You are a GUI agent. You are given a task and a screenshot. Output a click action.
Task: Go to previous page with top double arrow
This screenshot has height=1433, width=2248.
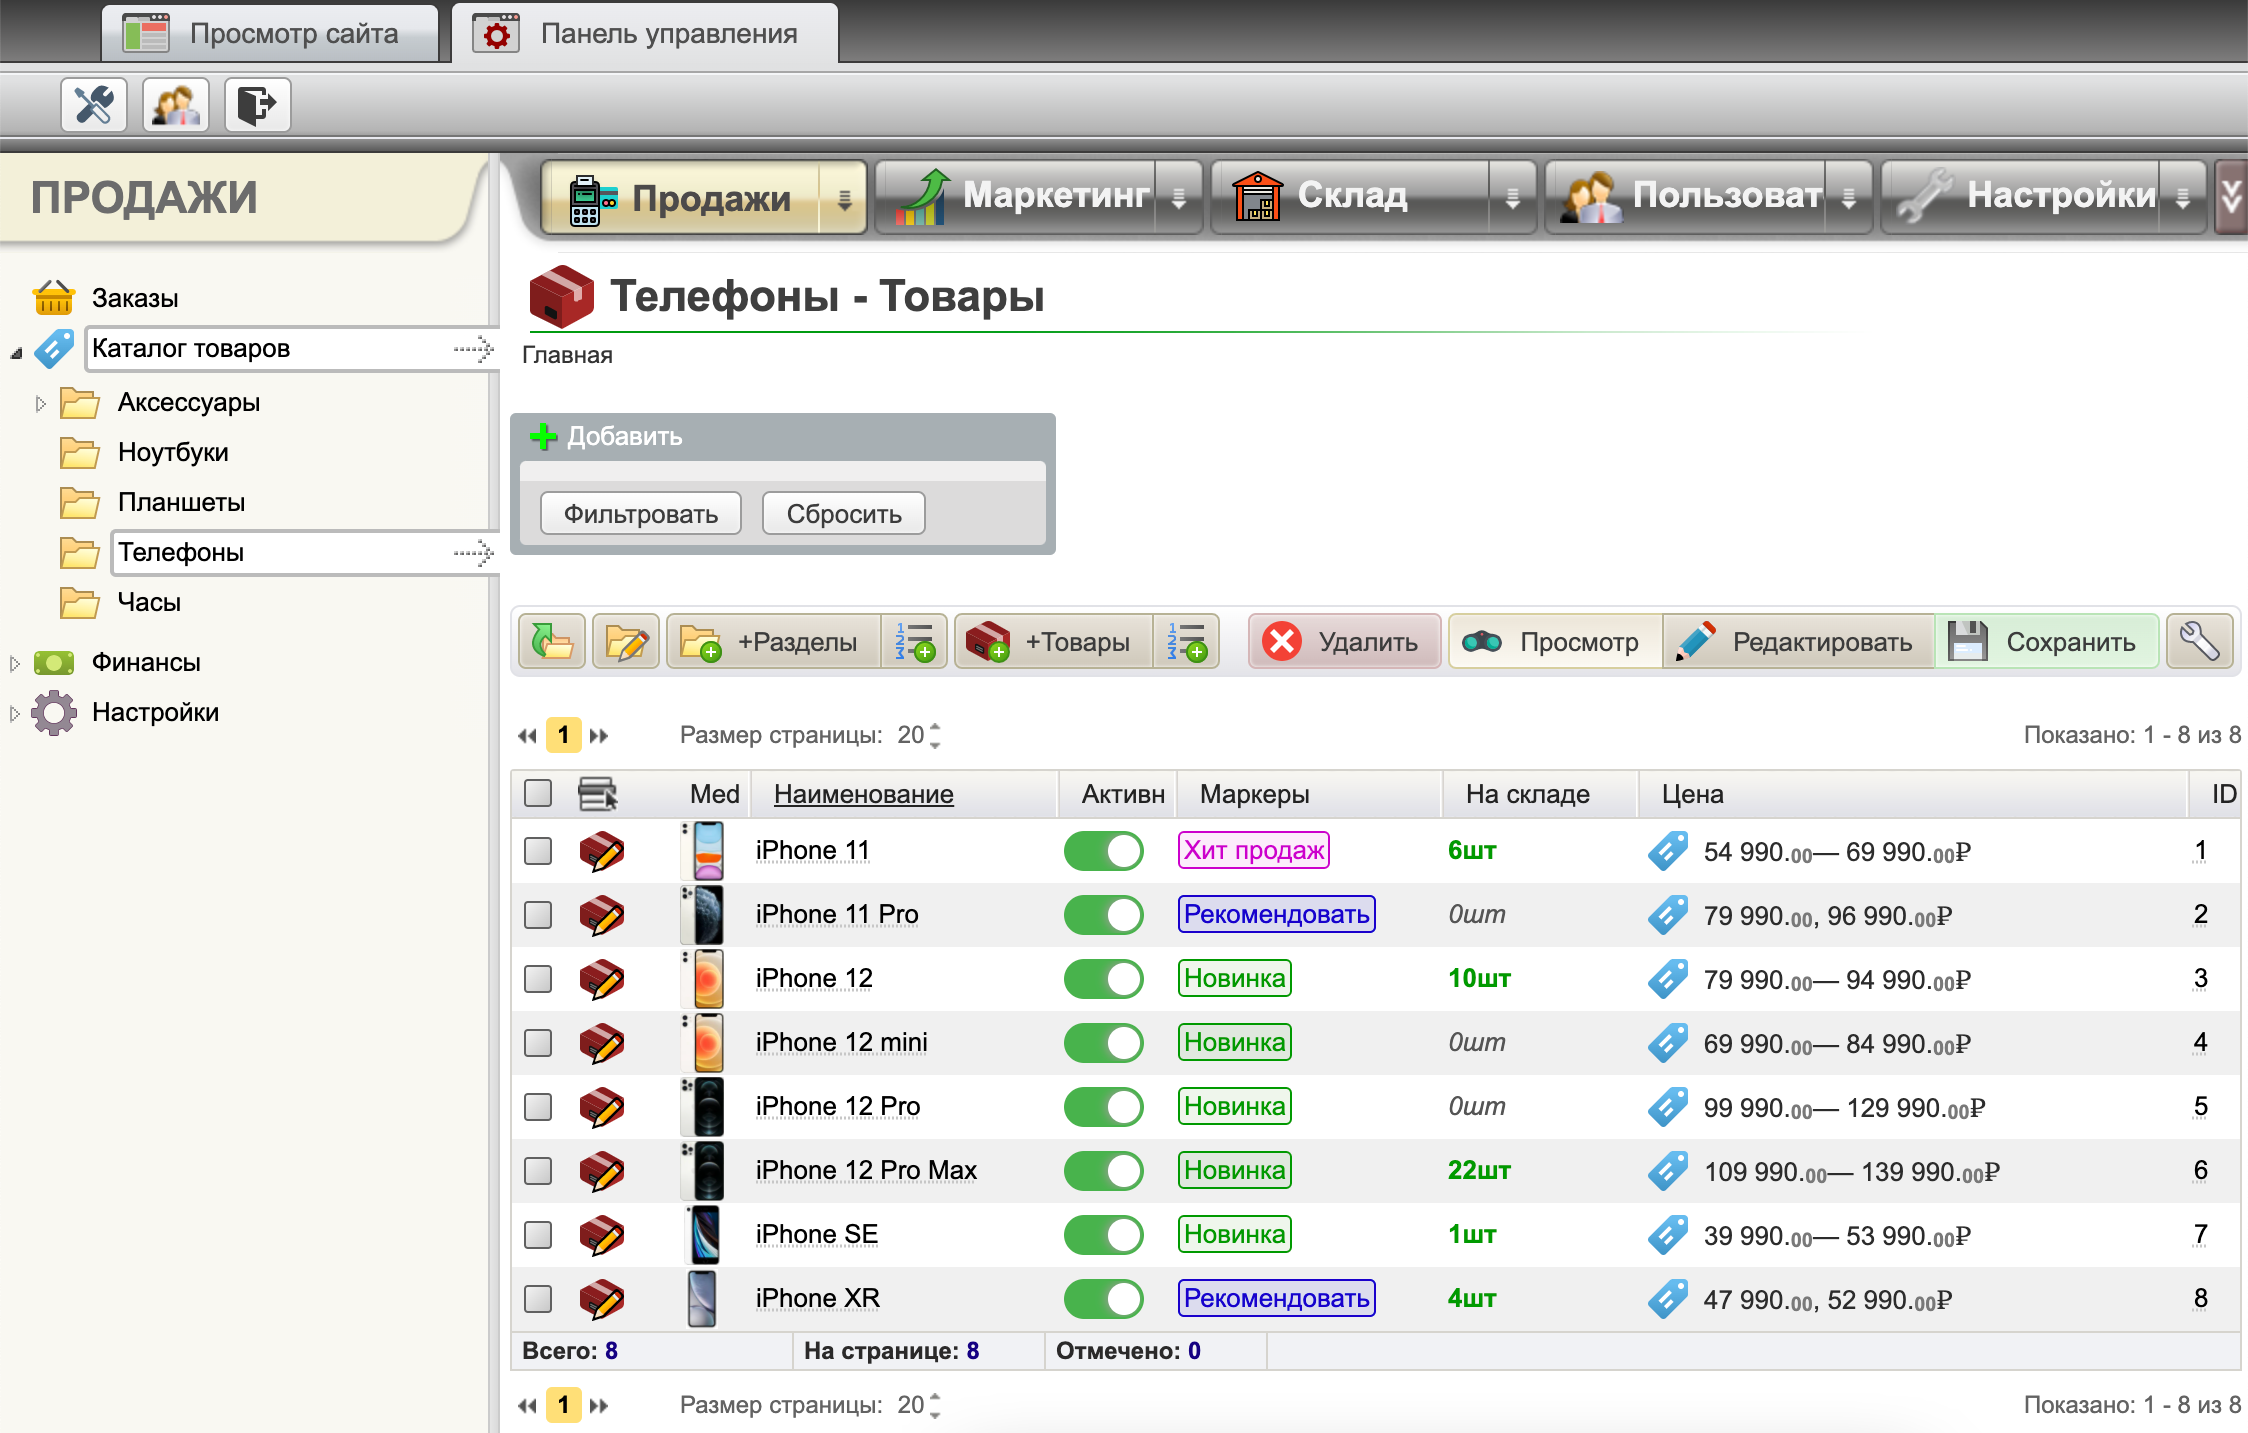point(527,736)
